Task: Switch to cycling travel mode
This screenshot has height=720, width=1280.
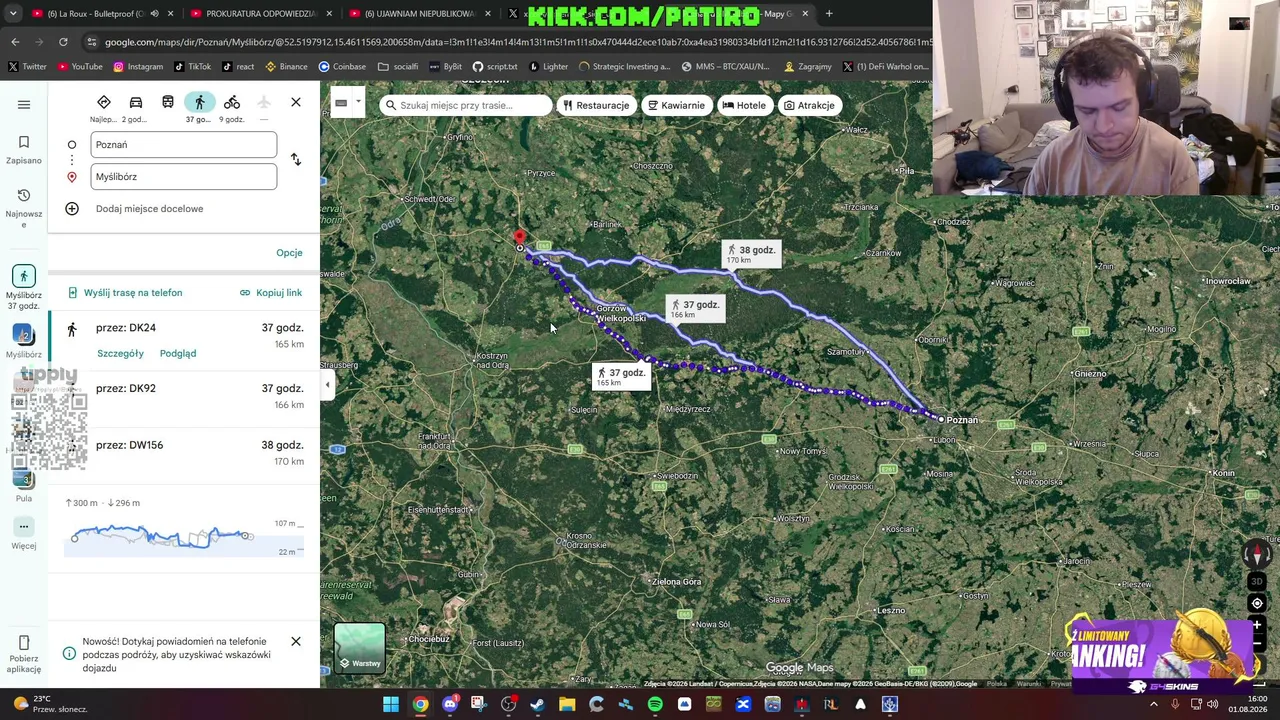Action: (x=232, y=102)
